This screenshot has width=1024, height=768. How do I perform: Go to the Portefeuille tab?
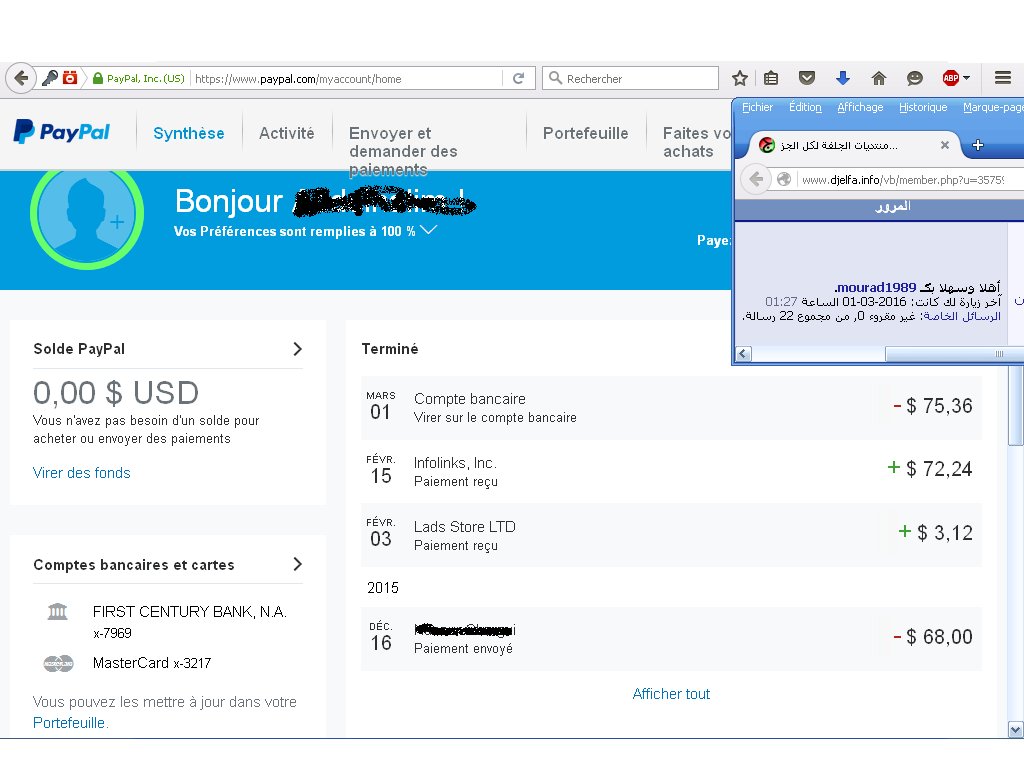[585, 133]
